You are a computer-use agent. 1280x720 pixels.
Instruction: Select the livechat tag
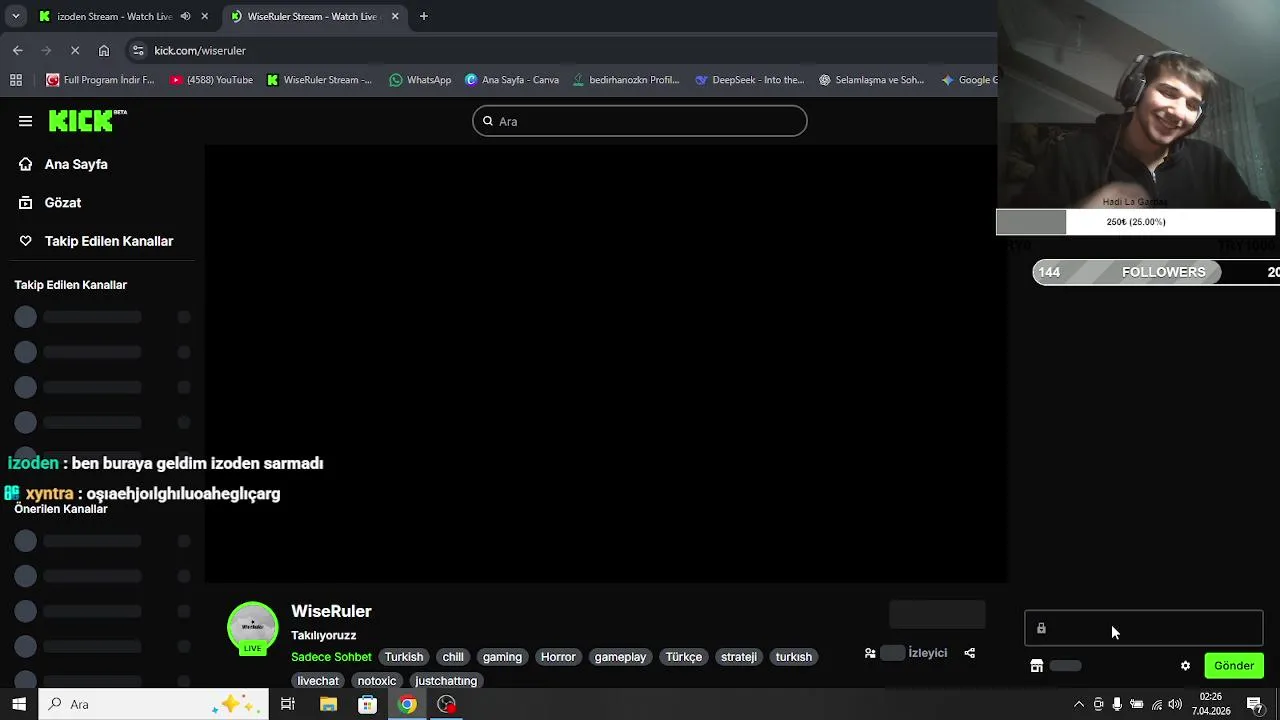(318, 681)
